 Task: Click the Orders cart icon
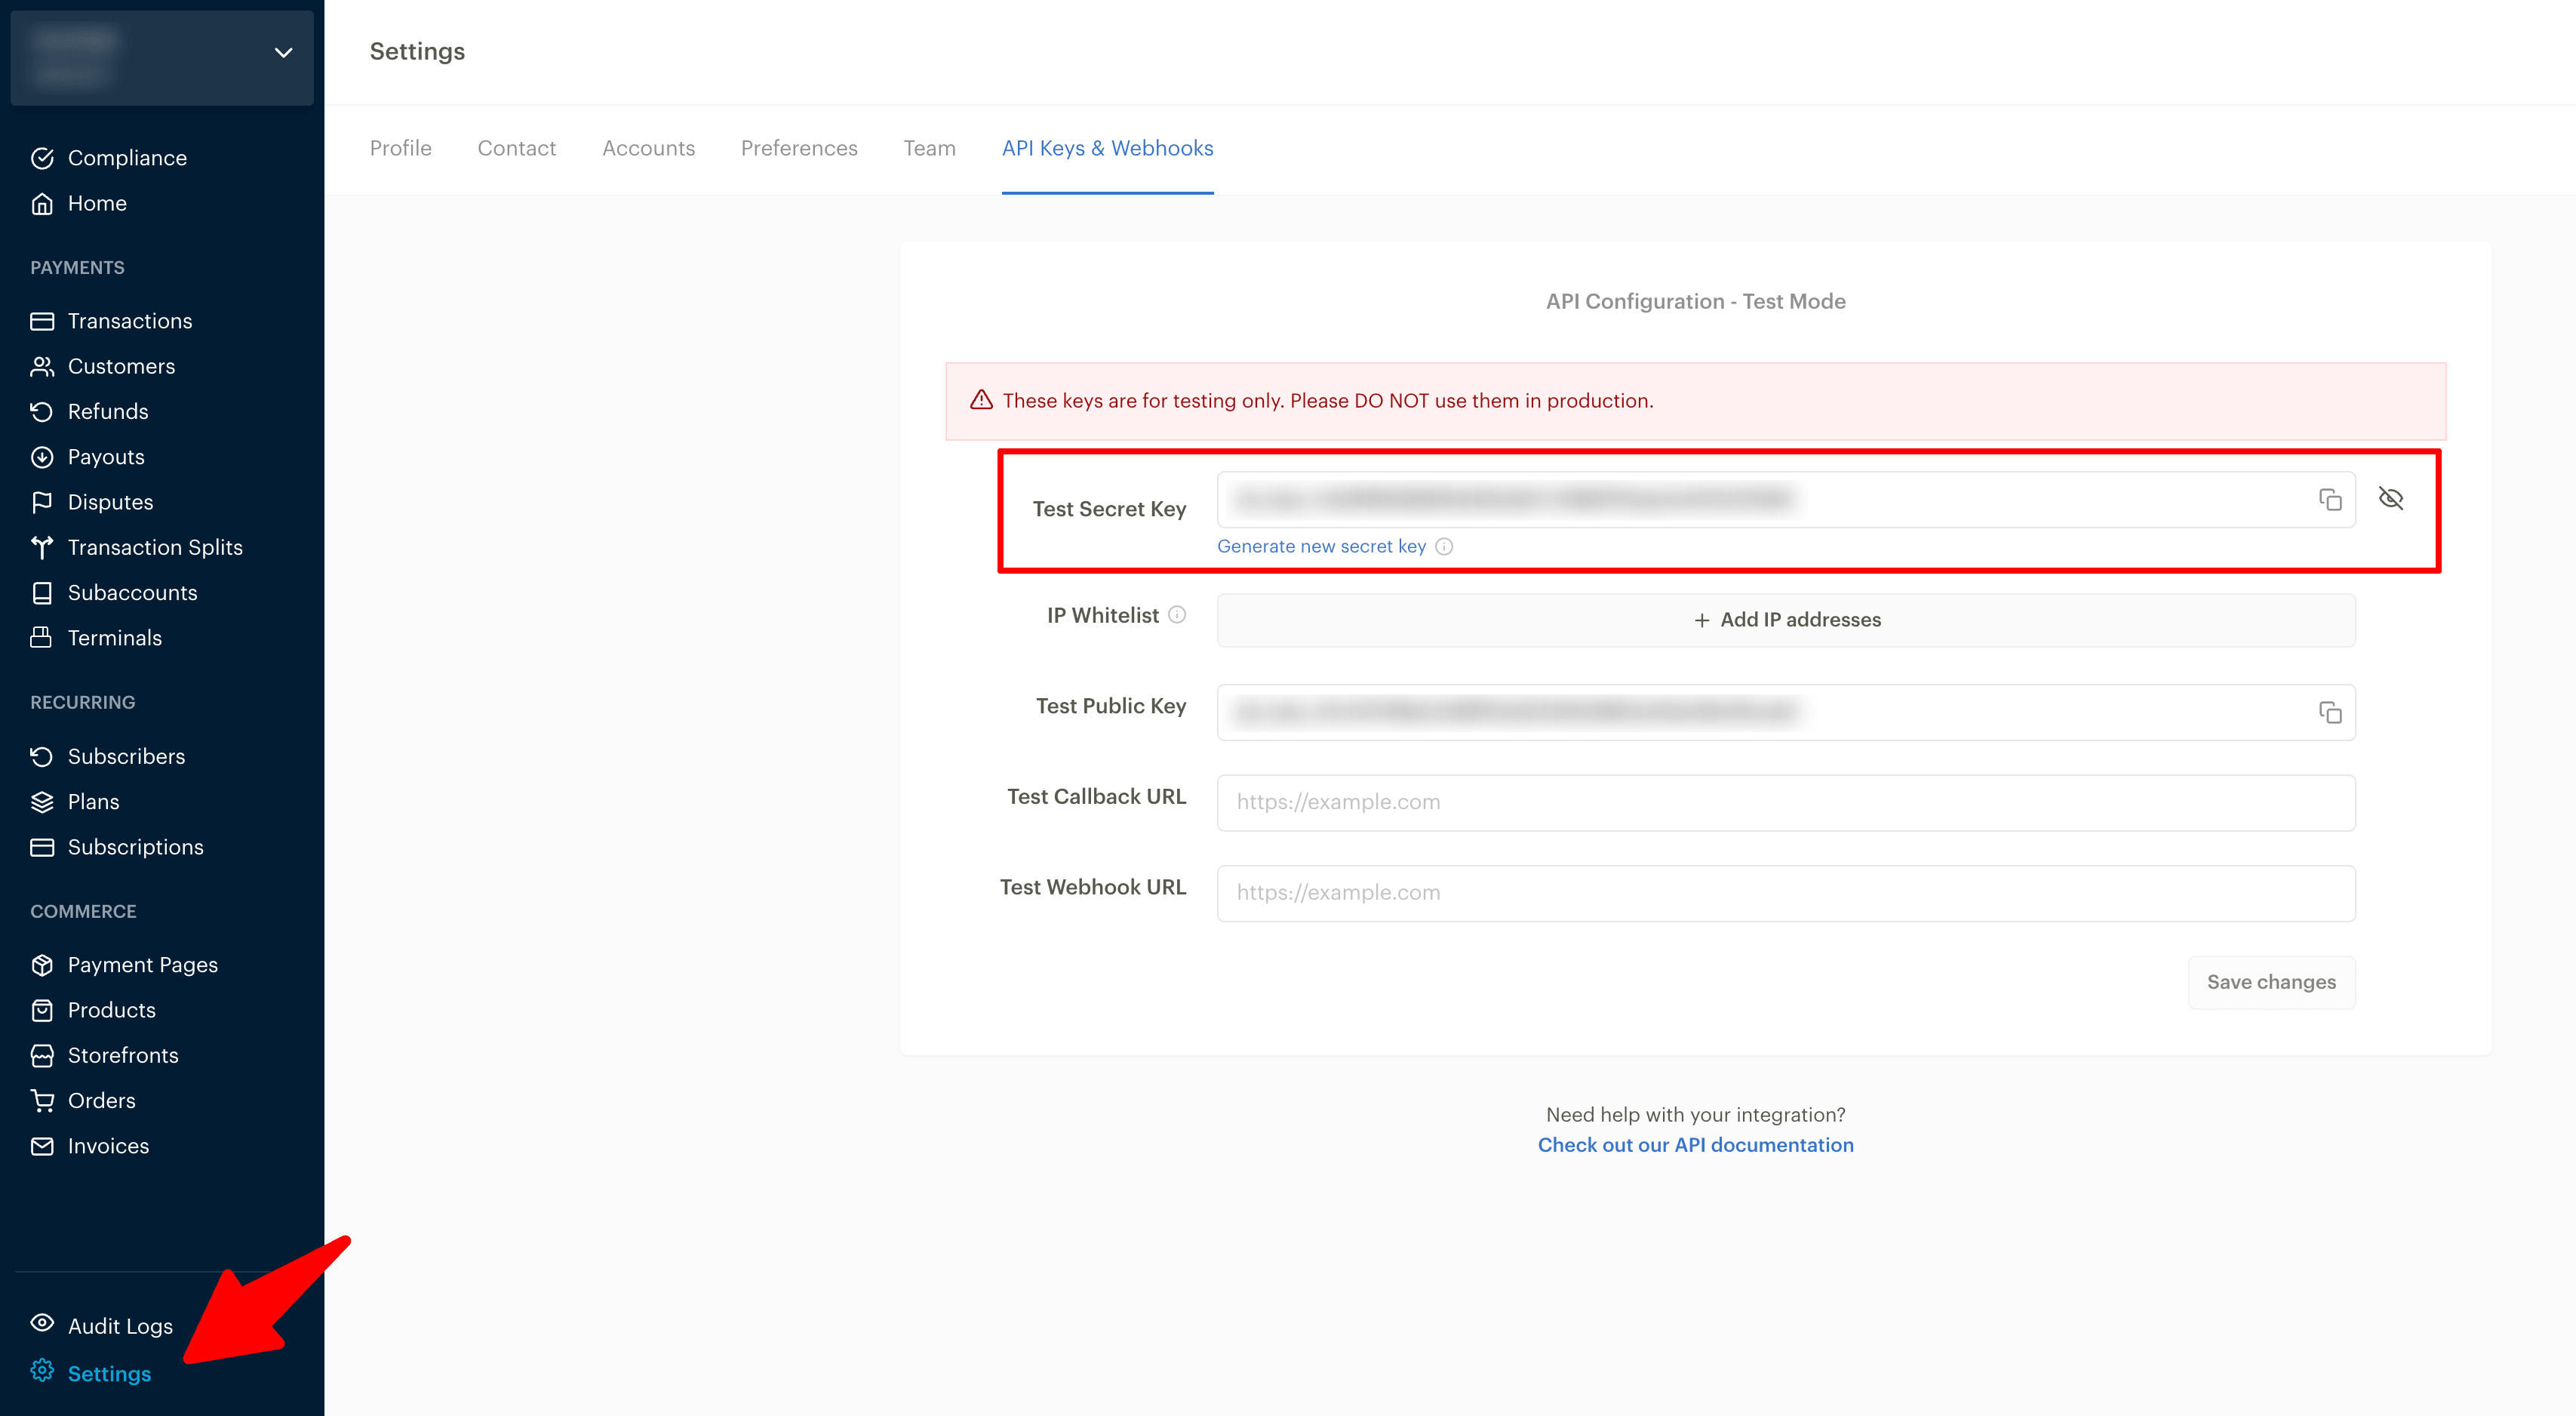42,1101
